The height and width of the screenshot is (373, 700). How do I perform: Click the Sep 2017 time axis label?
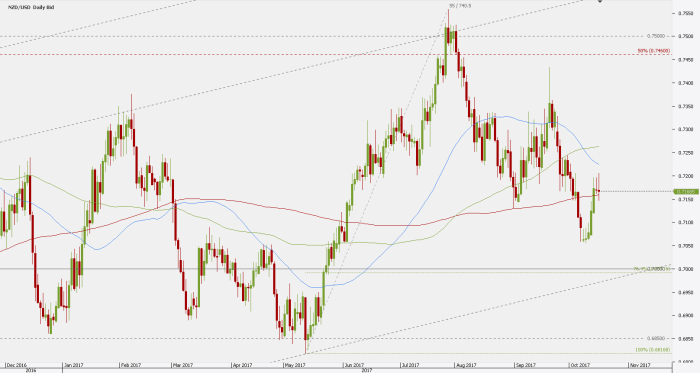click(525, 365)
